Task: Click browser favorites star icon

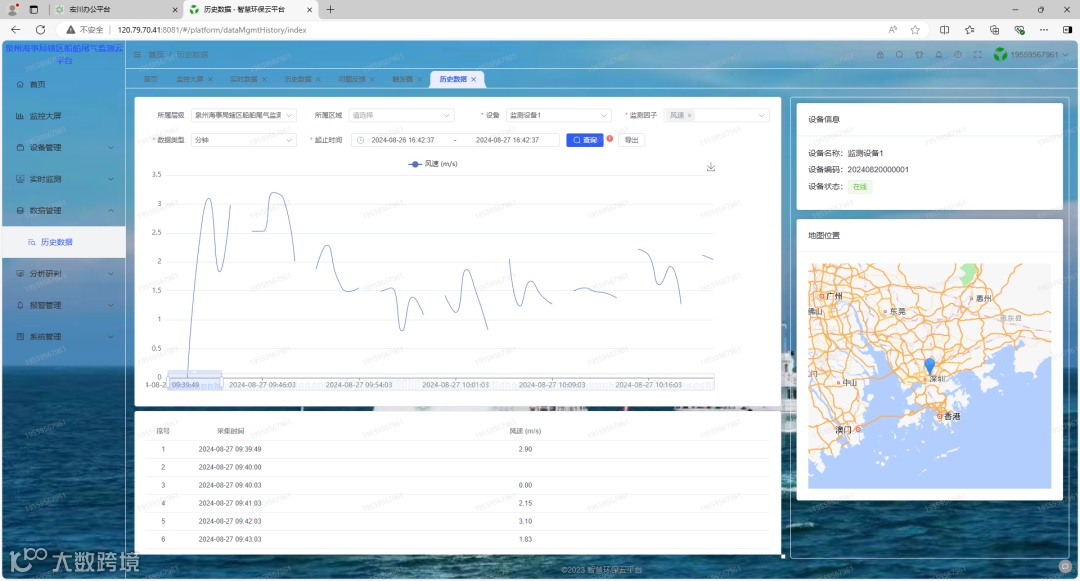Action: [x=915, y=30]
